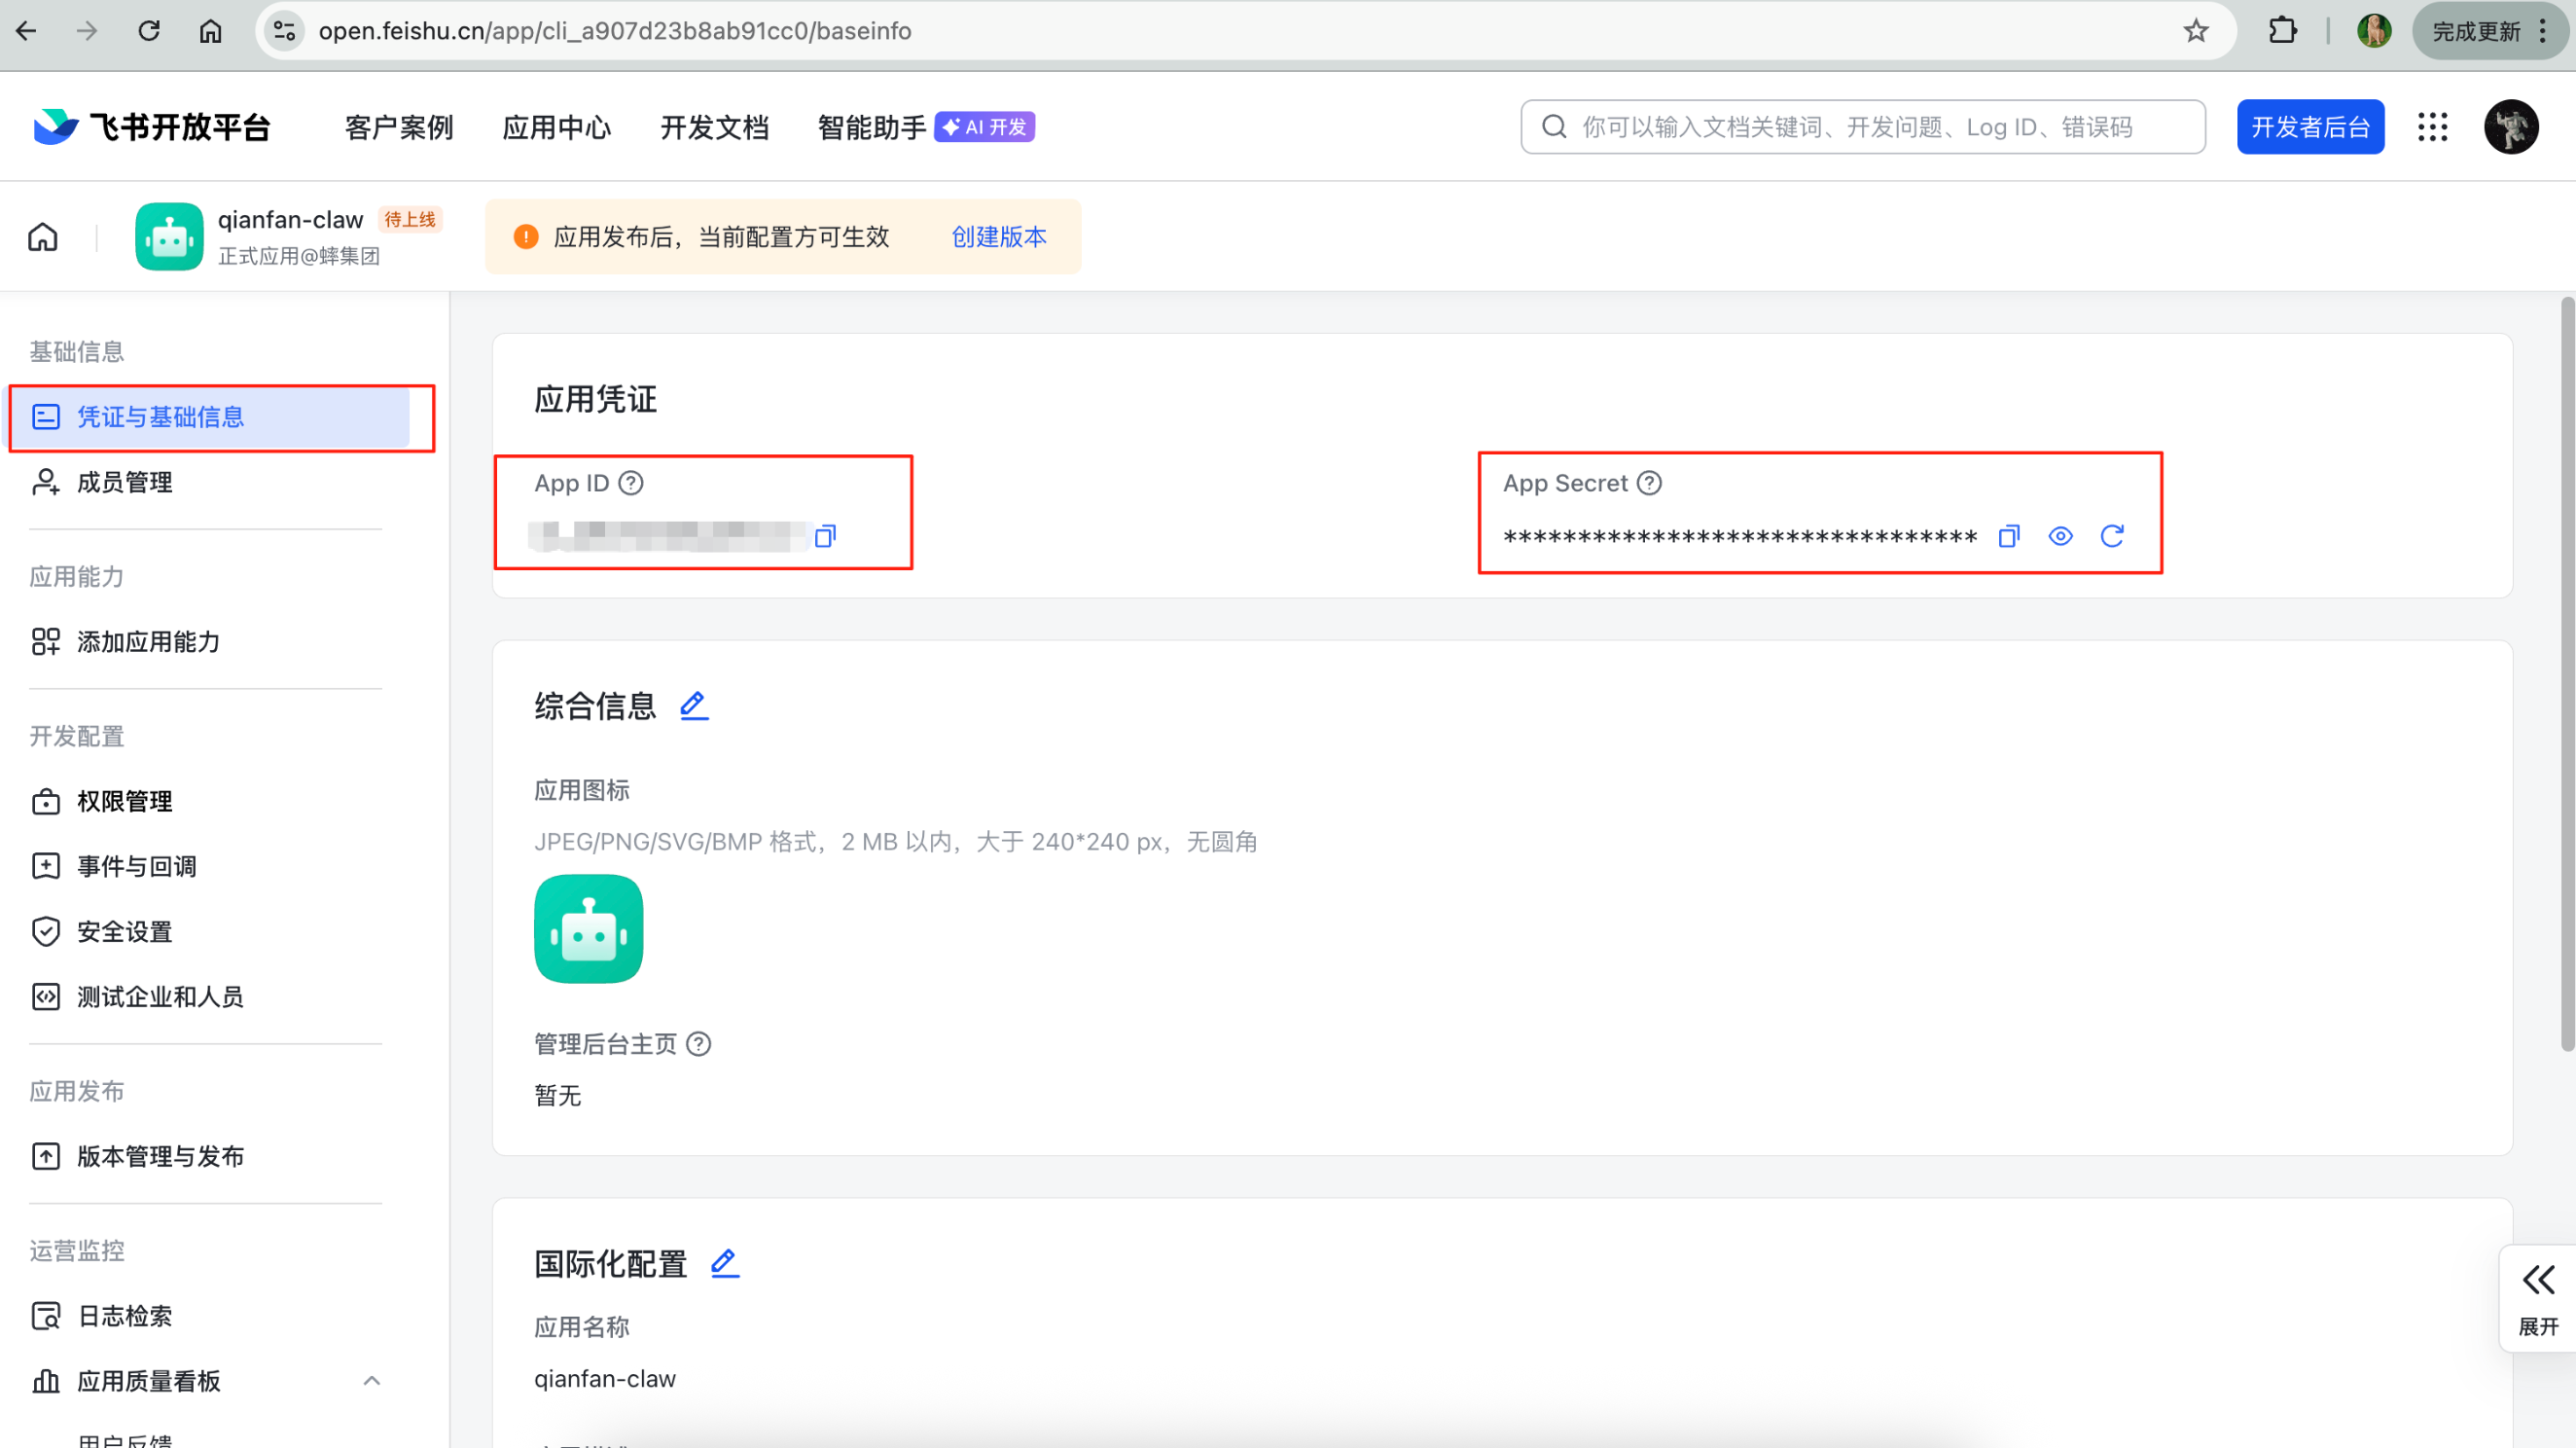Reset the App Secret with refresh icon
2576x1448 pixels.
[2112, 536]
